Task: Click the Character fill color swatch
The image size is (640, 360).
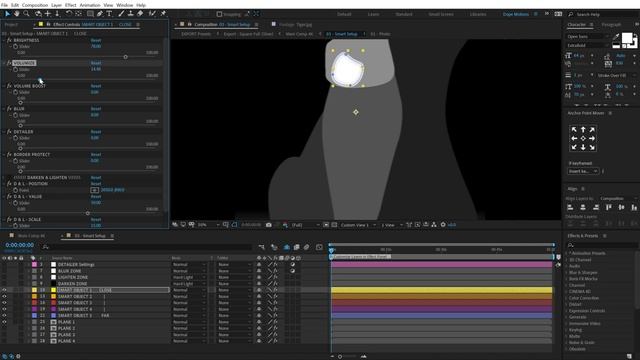Action: coord(627,38)
